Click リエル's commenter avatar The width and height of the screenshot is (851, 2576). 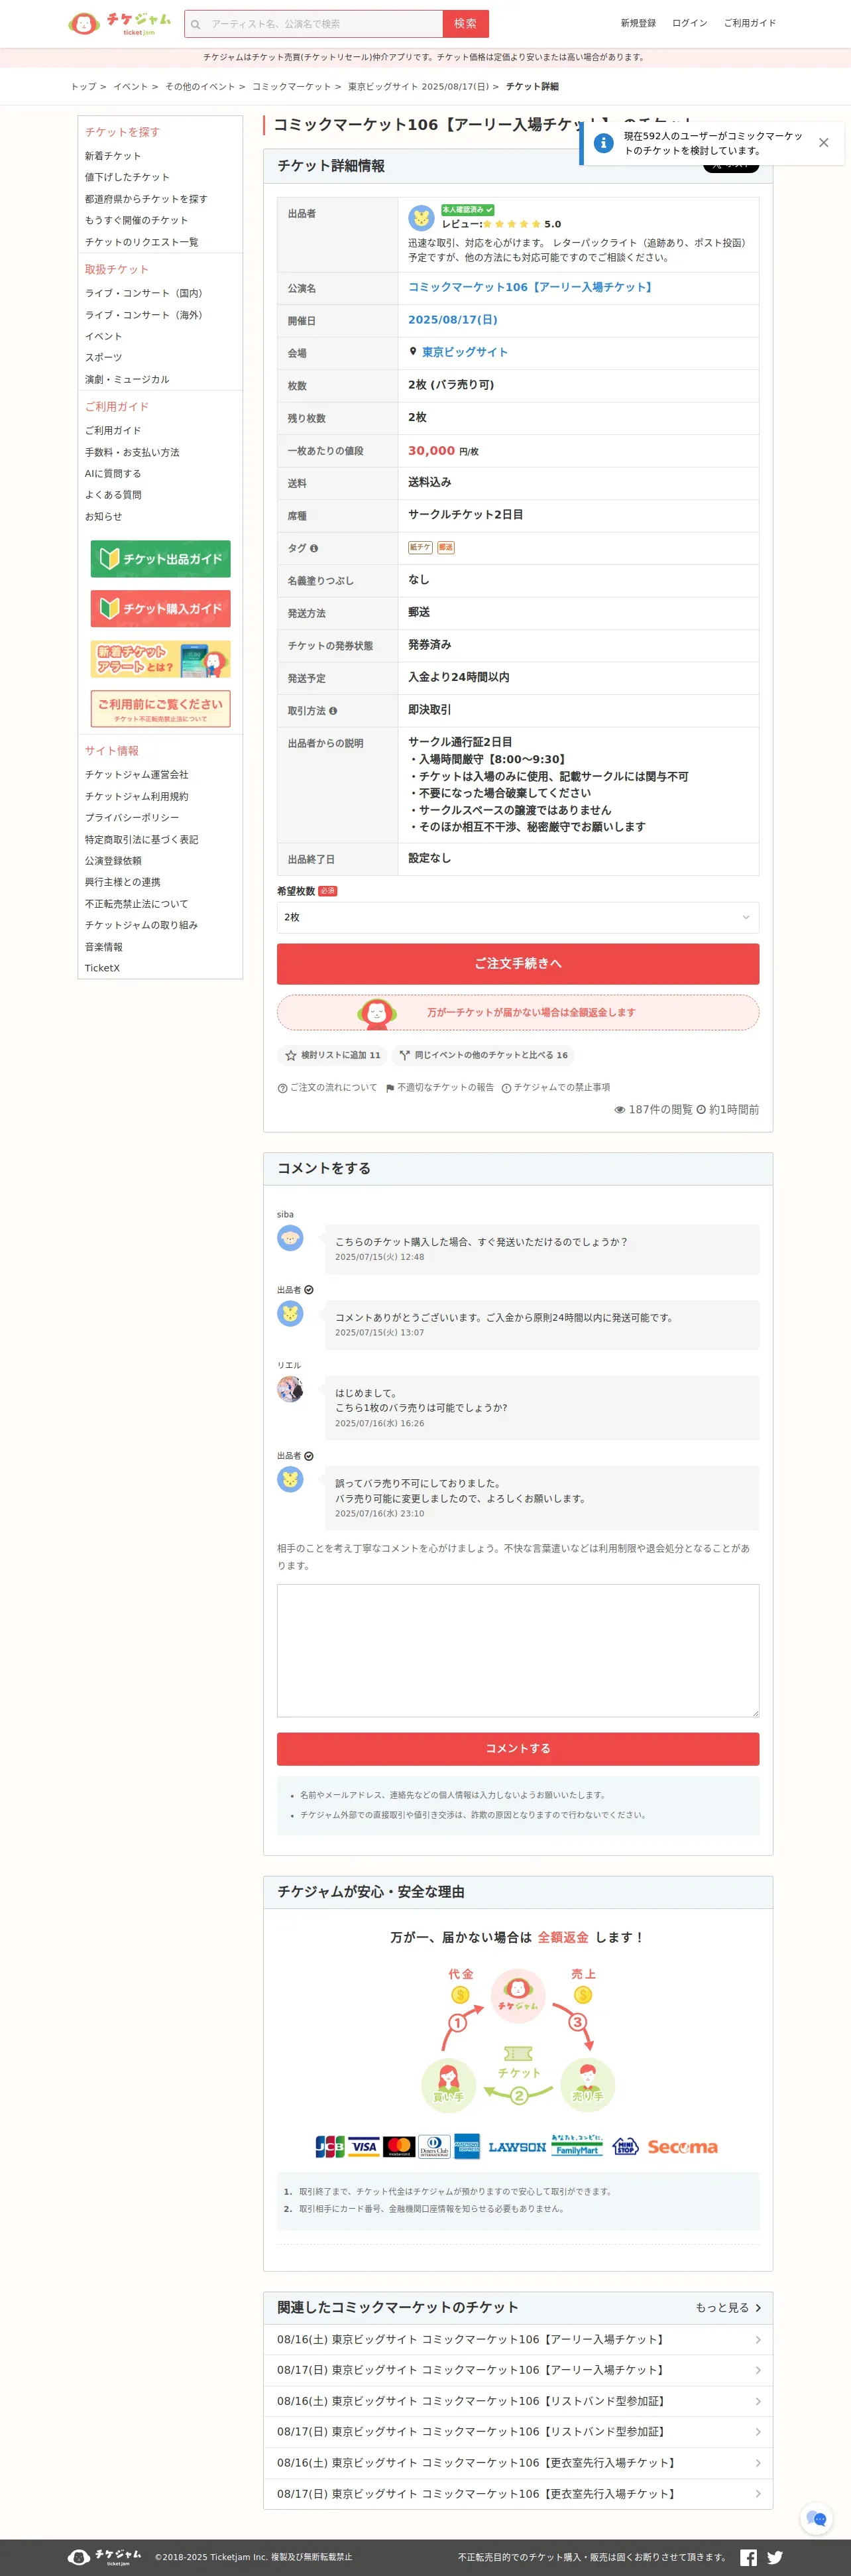[290, 1389]
